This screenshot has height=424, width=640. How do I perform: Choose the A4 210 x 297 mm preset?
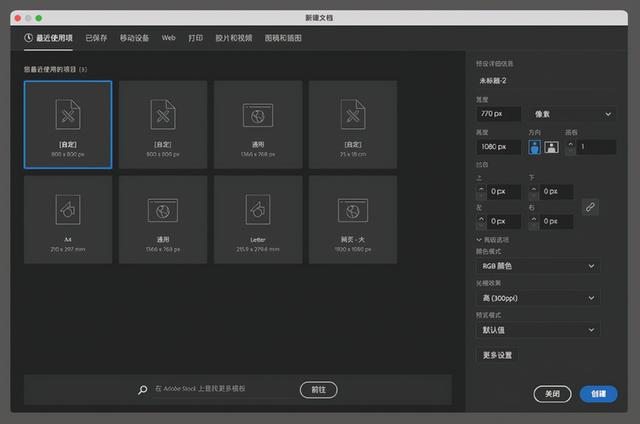coord(68,220)
